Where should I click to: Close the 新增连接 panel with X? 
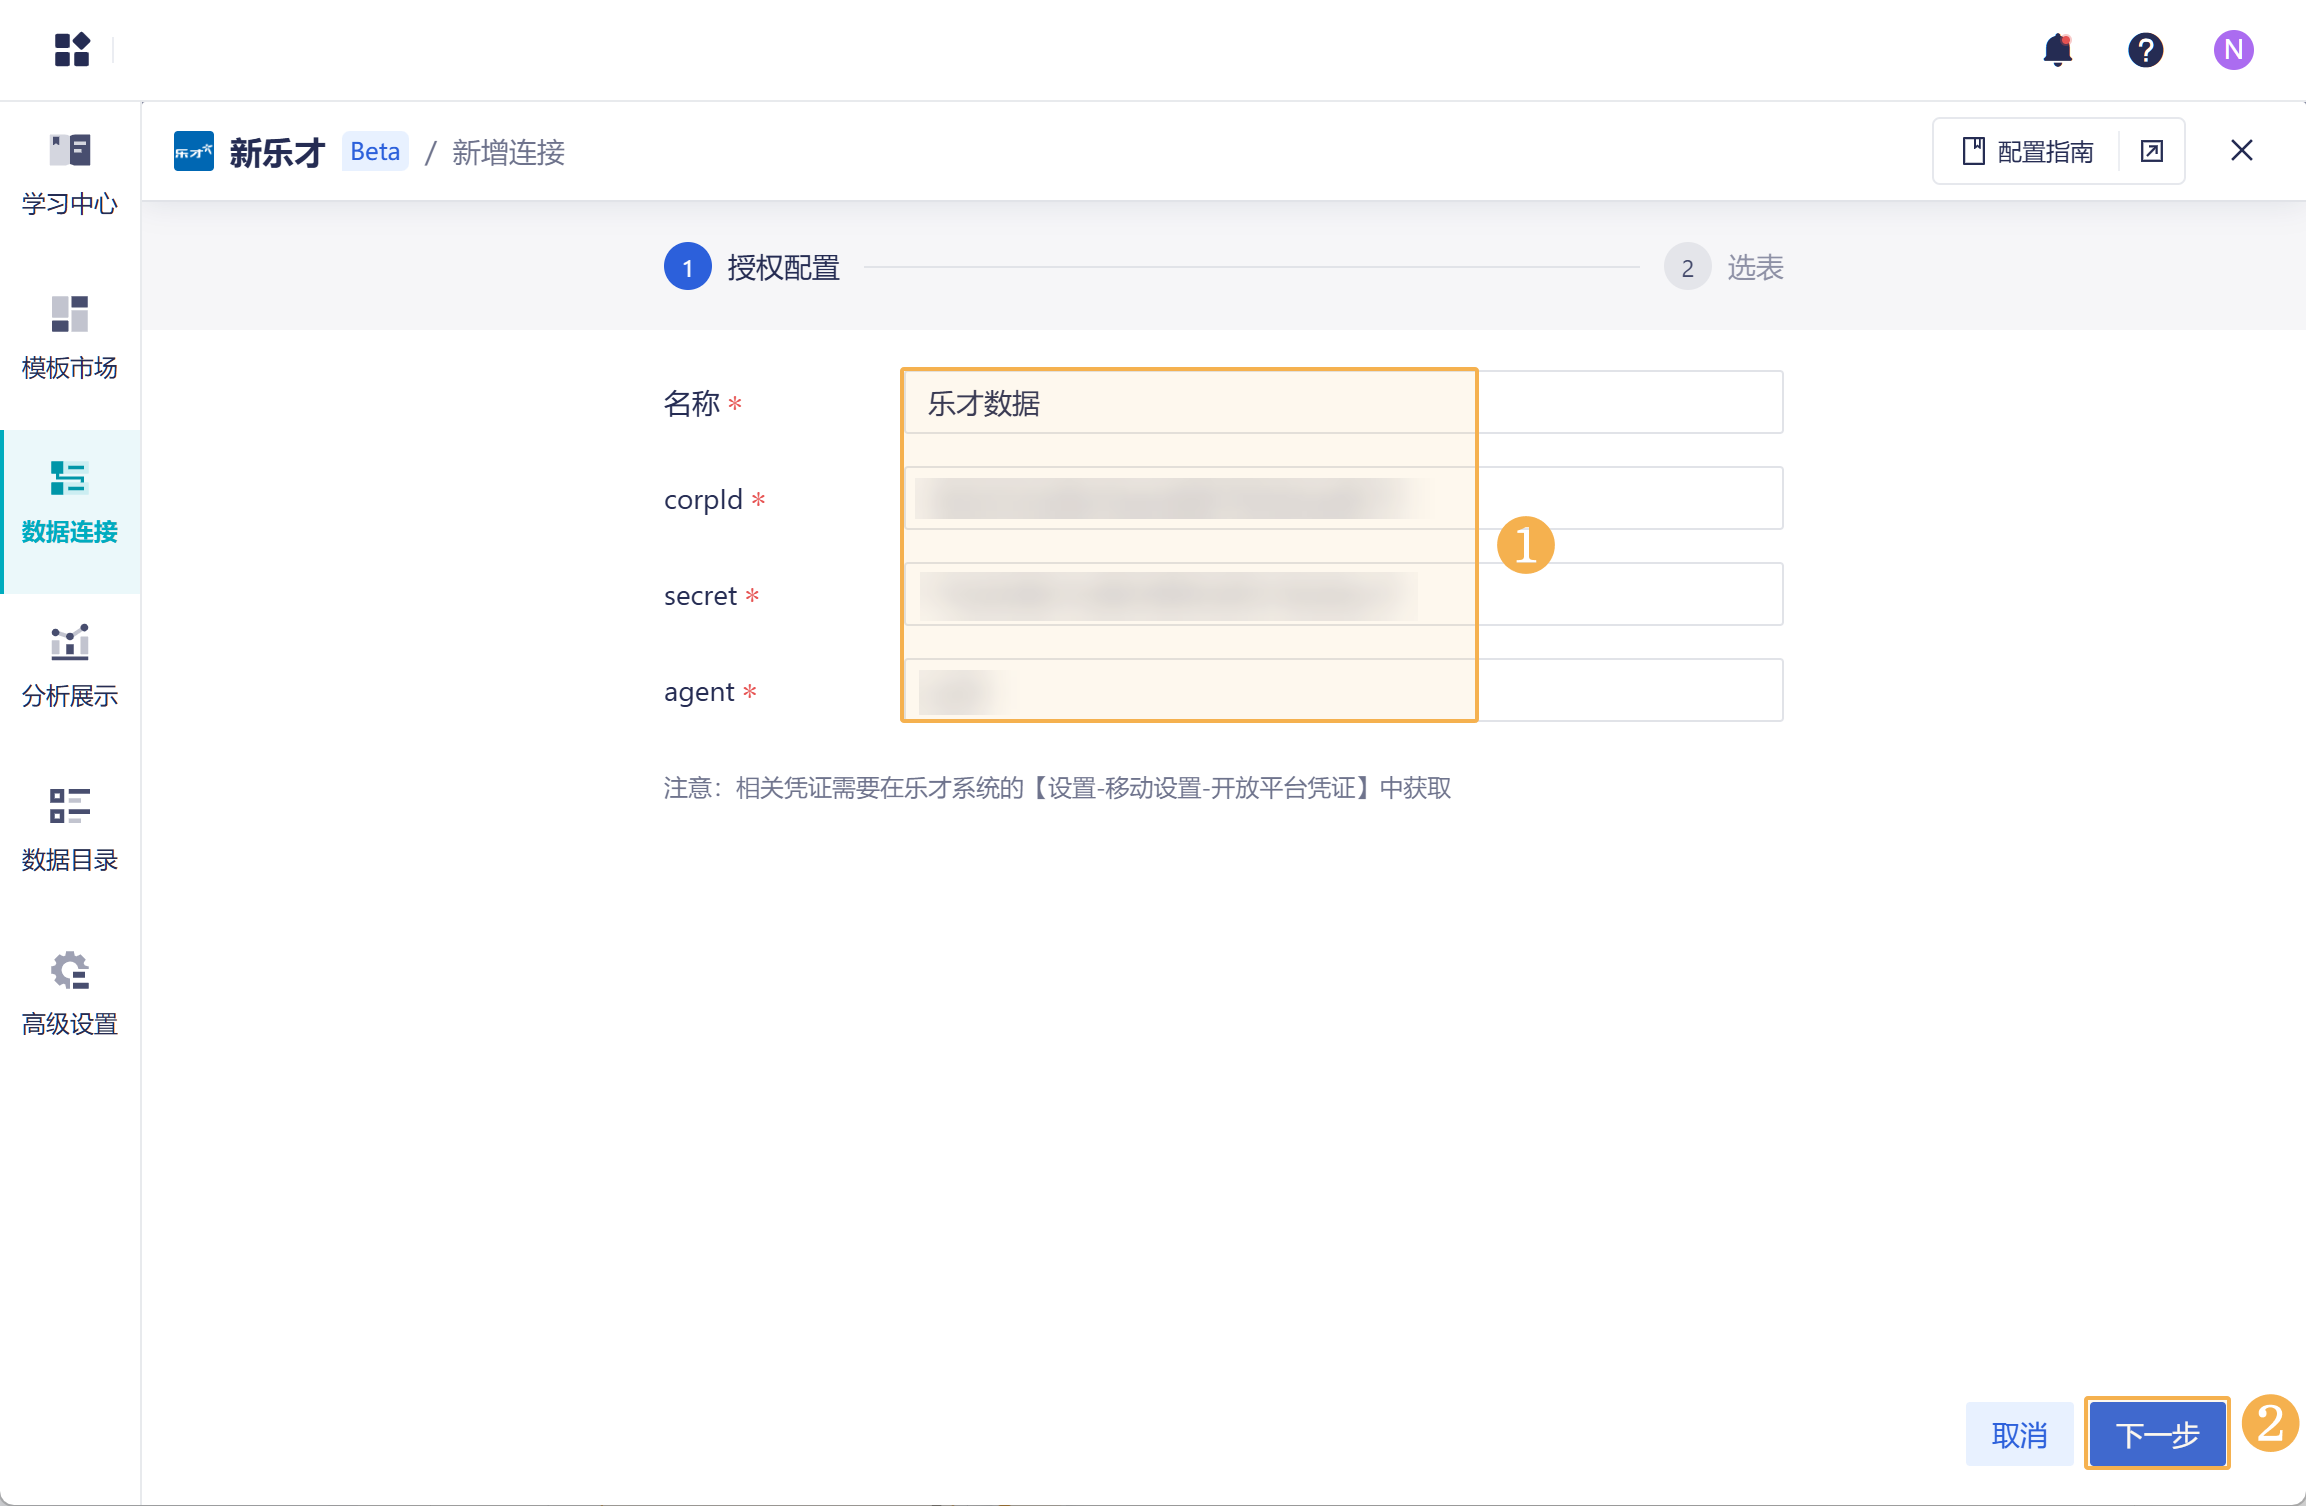(2241, 150)
